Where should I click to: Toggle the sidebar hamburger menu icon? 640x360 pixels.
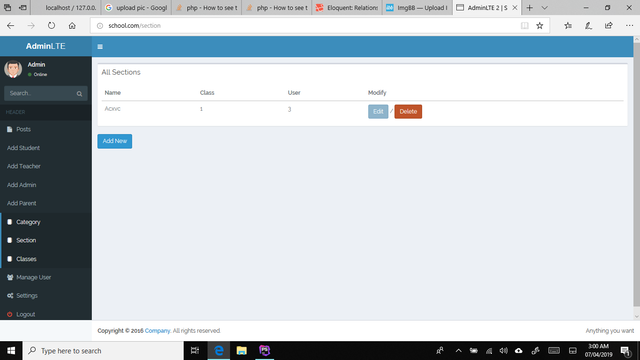pyautogui.click(x=100, y=47)
